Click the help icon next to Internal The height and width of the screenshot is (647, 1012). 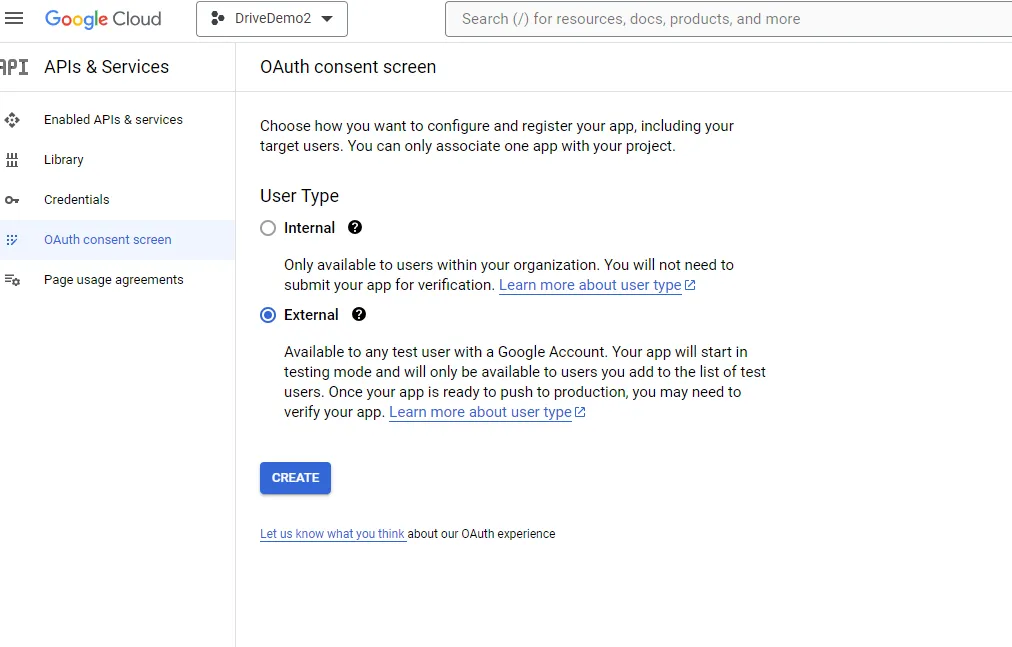click(355, 227)
